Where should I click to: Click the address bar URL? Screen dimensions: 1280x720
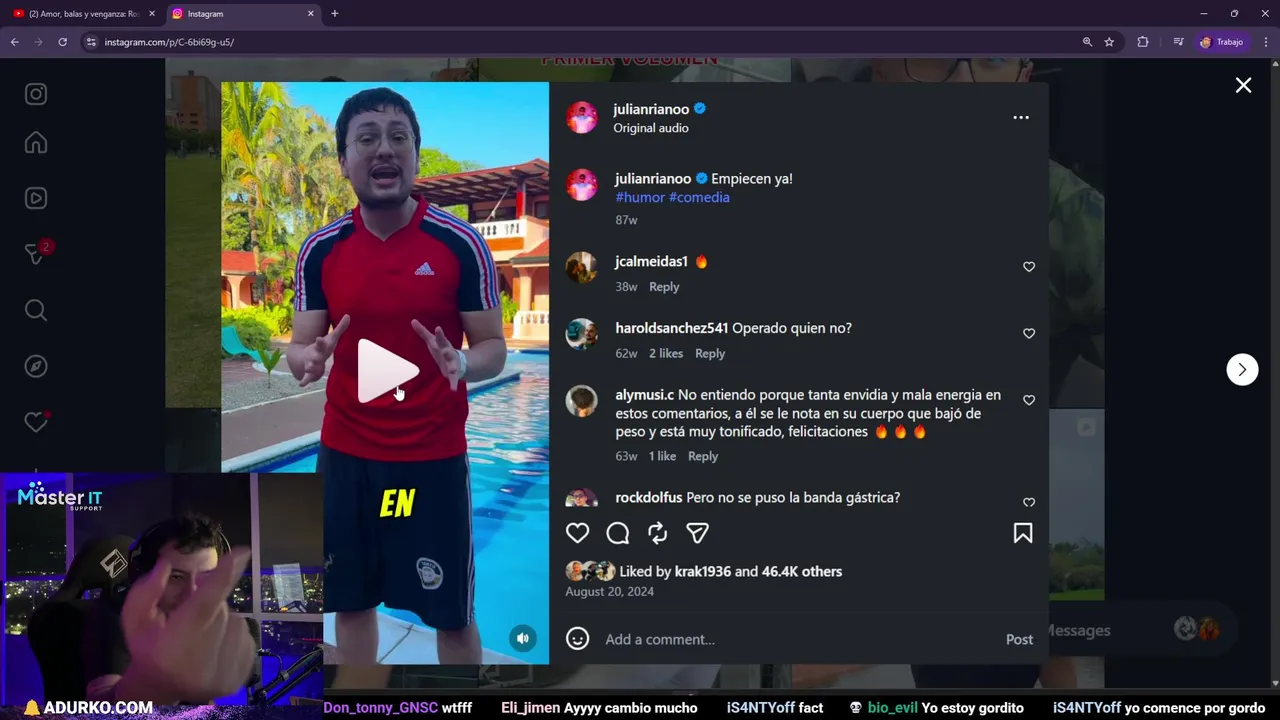pos(169,42)
